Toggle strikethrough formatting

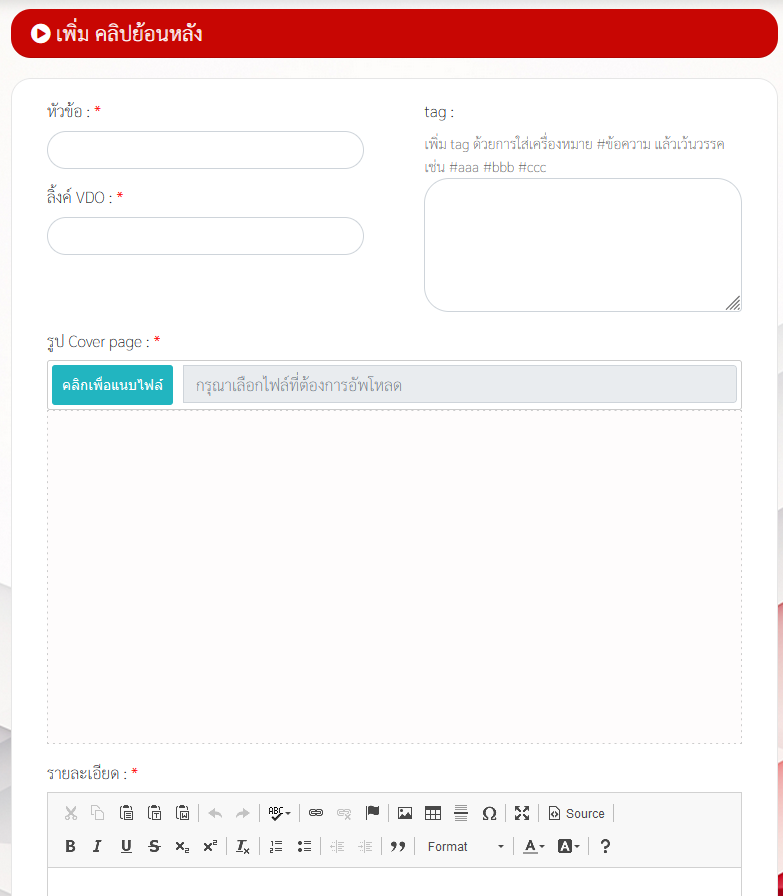coord(154,846)
